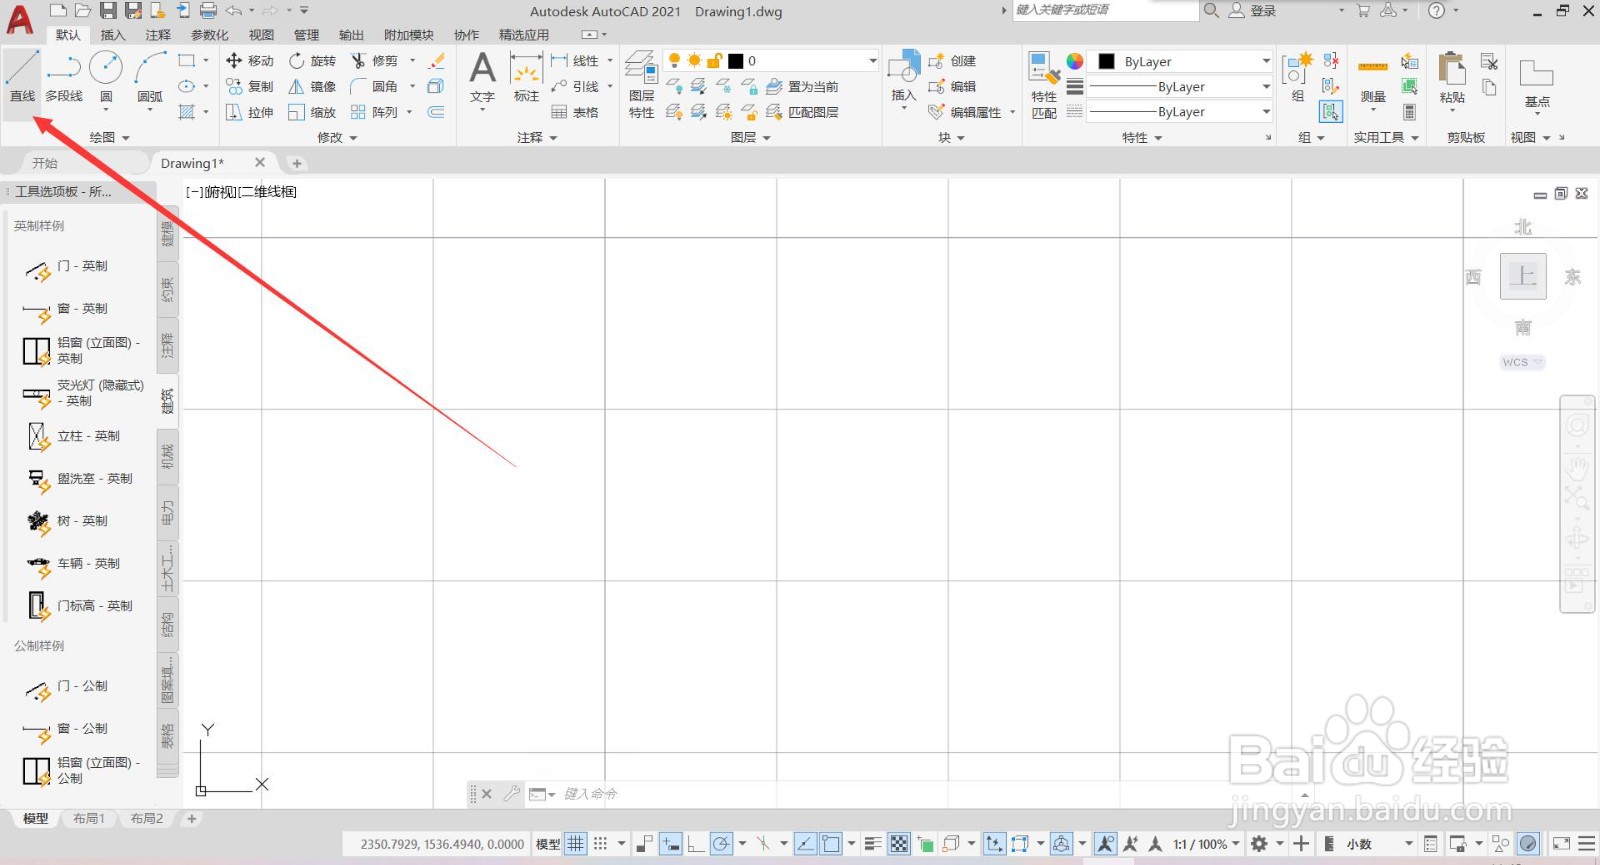Pick the 圆弧 arc tool

(150, 78)
